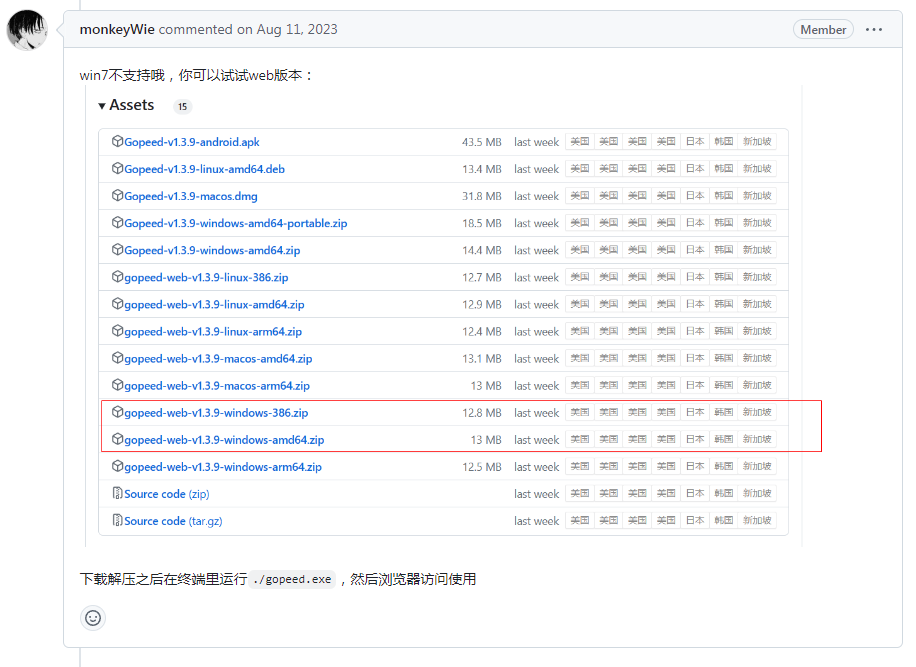Click the package icon beside Gopeed-v1.3.9-android.apk
The width and height of the screenshot is (916, 667).
click(x=117, y=141)
